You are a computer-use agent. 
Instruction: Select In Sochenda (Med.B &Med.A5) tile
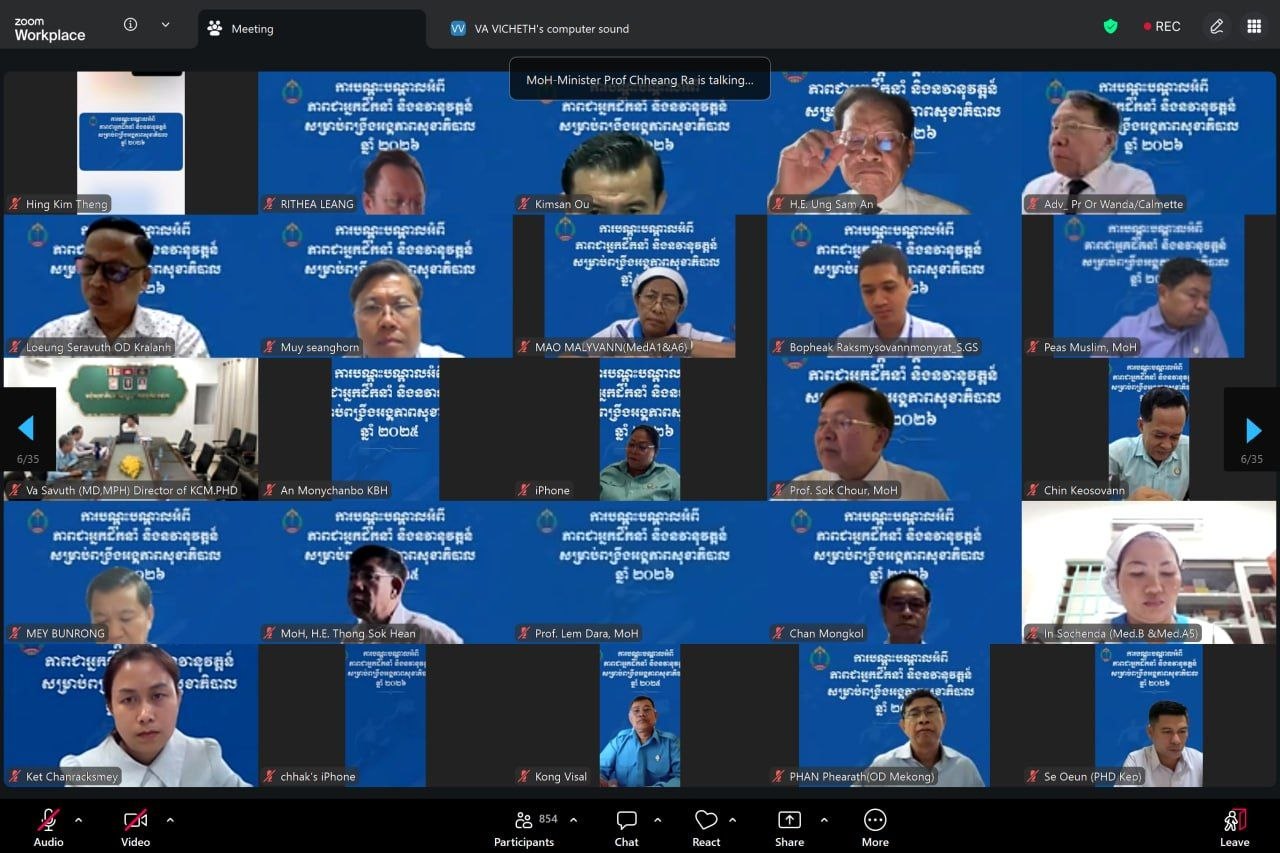tap(1149, 572)
